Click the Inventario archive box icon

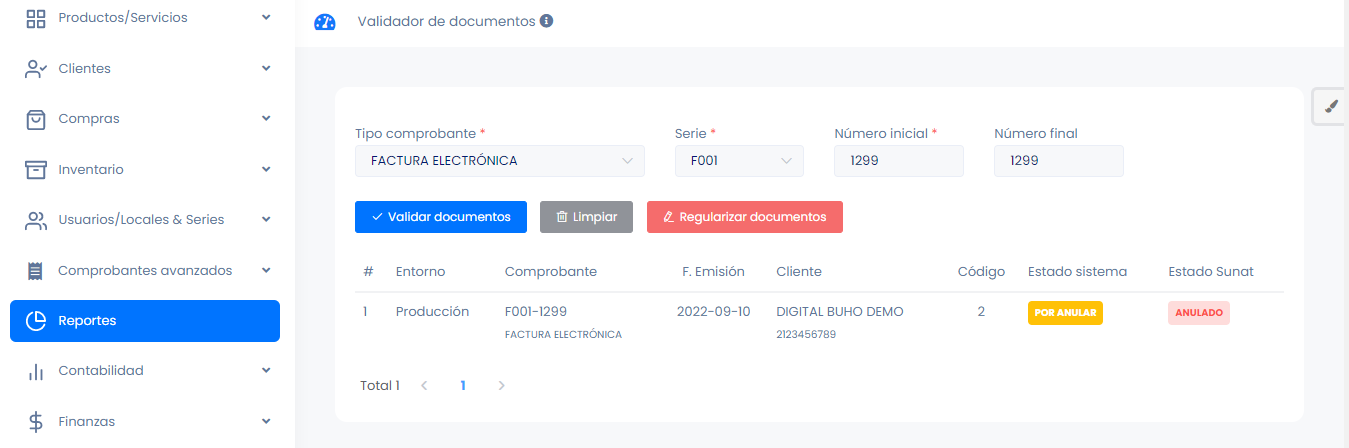36,170
